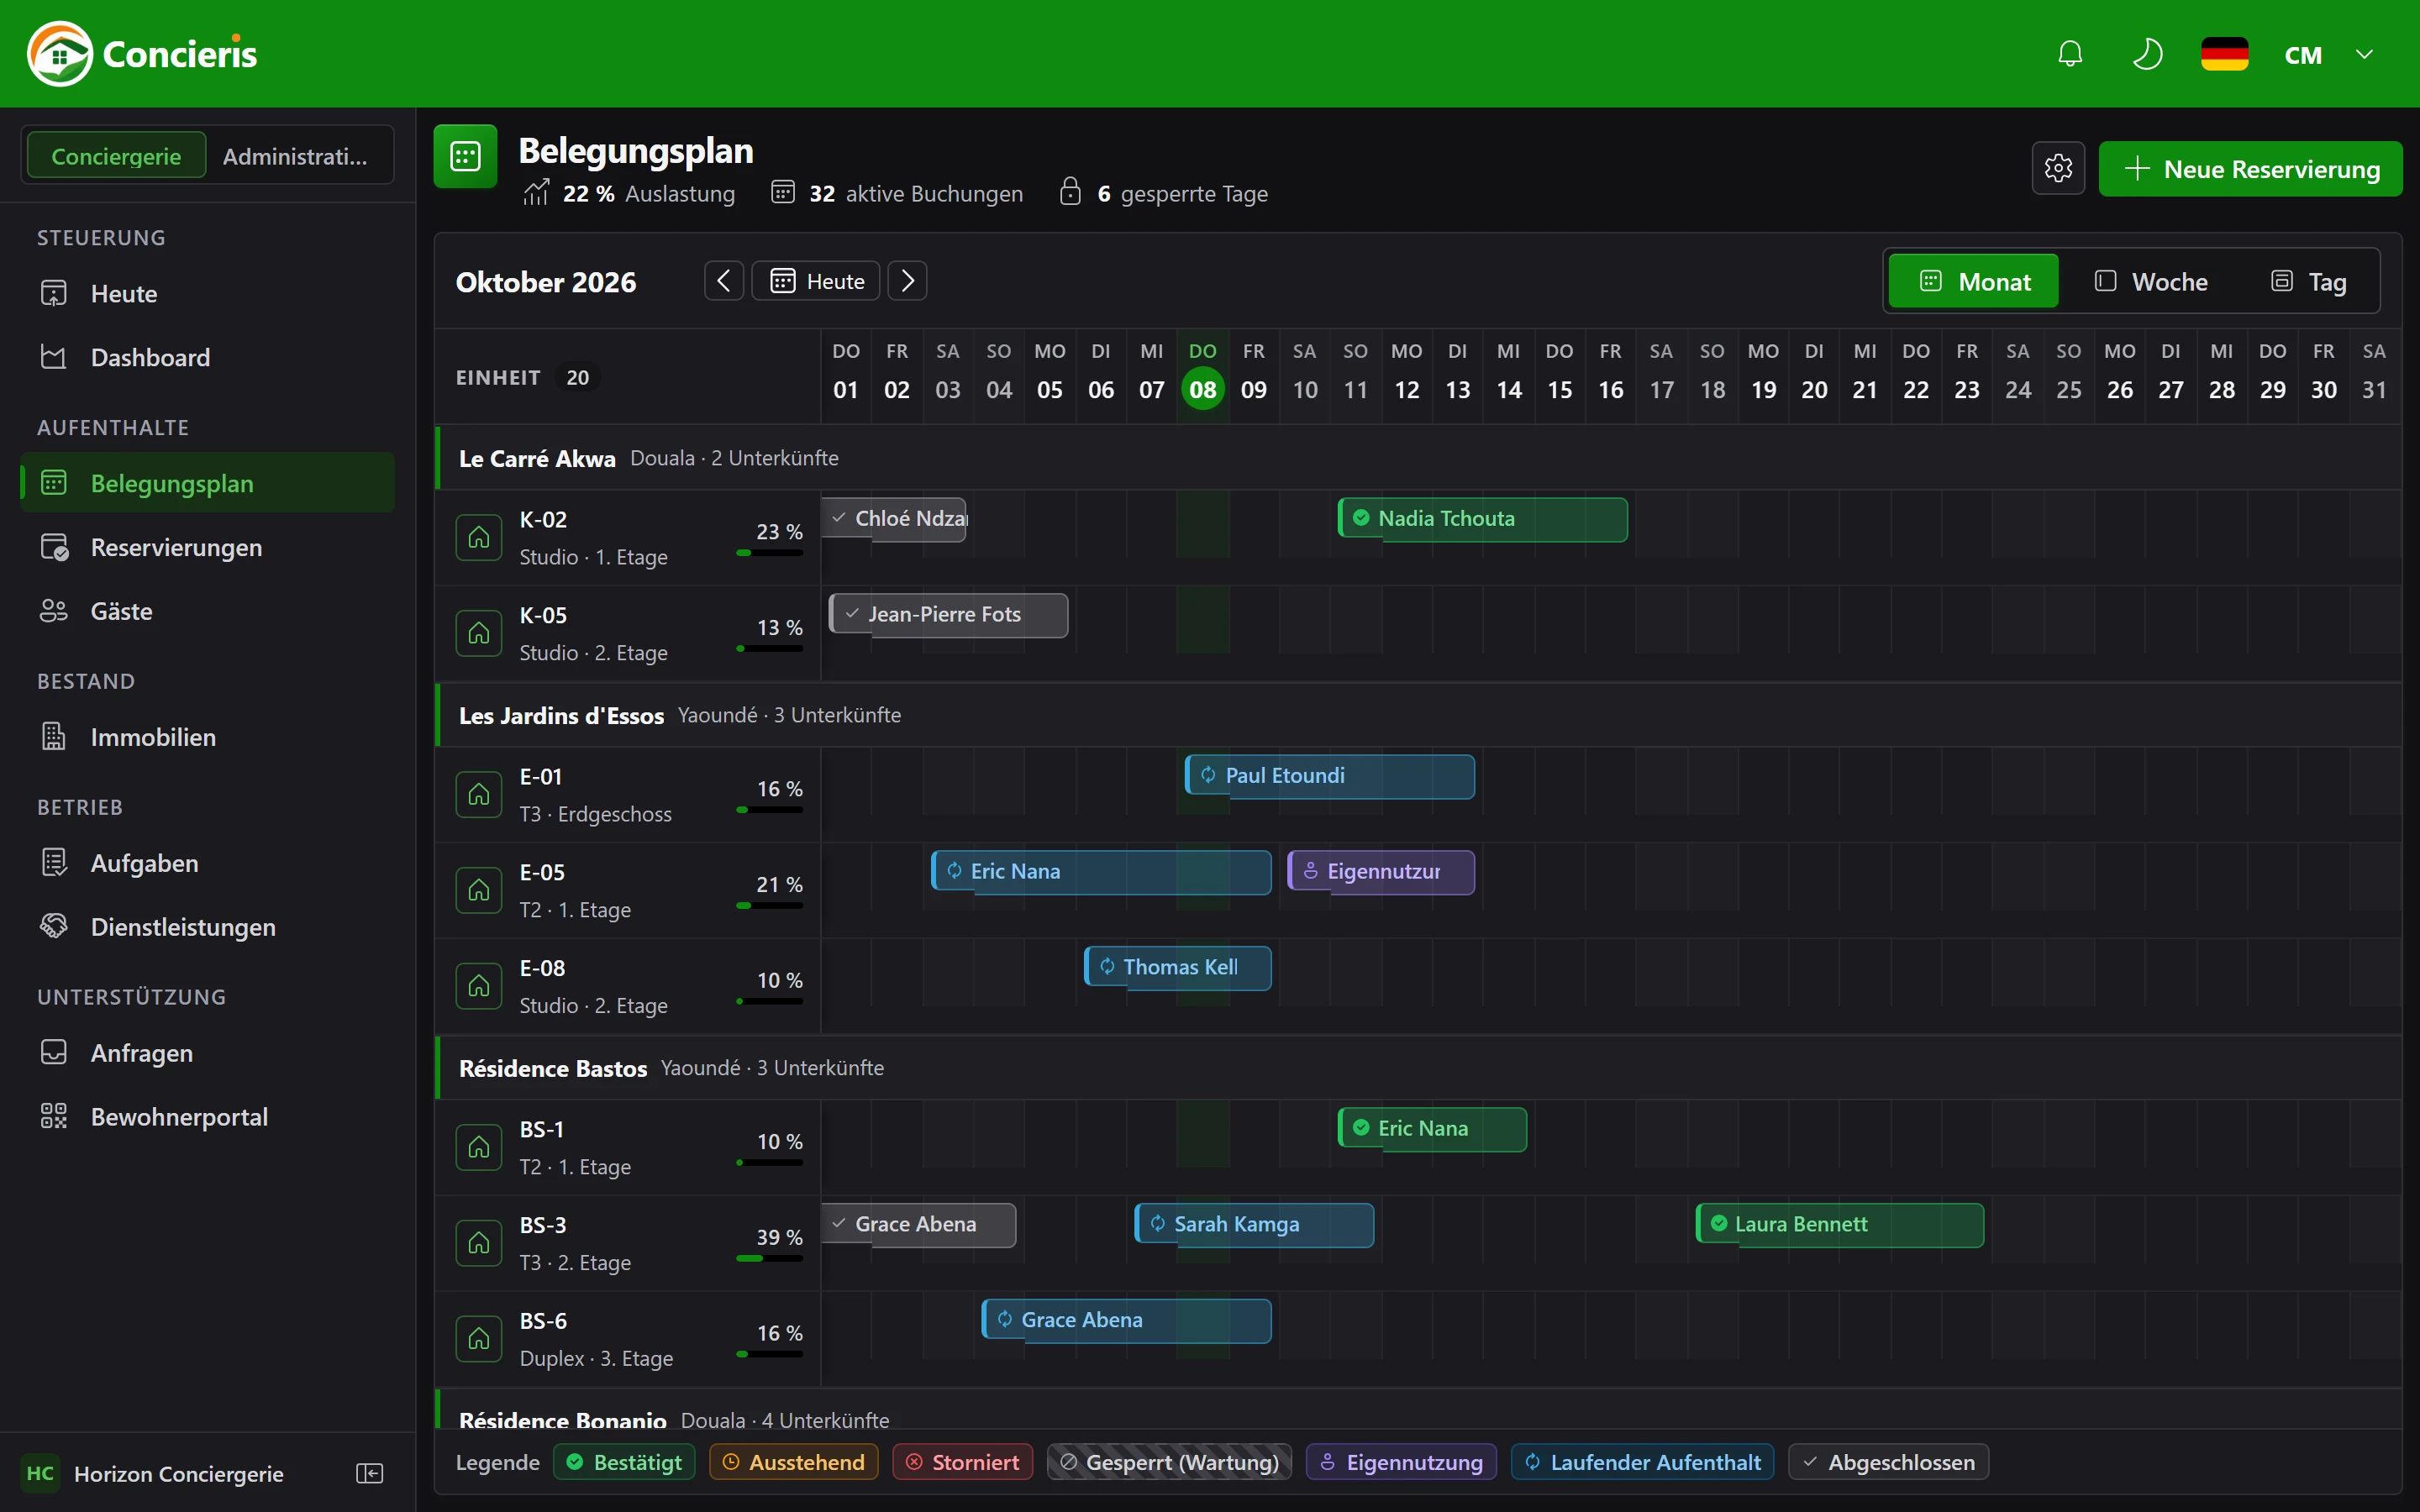
Task: Toggle Gesperrt (Wartung) legend filter
Action: coord(1170,1462)
